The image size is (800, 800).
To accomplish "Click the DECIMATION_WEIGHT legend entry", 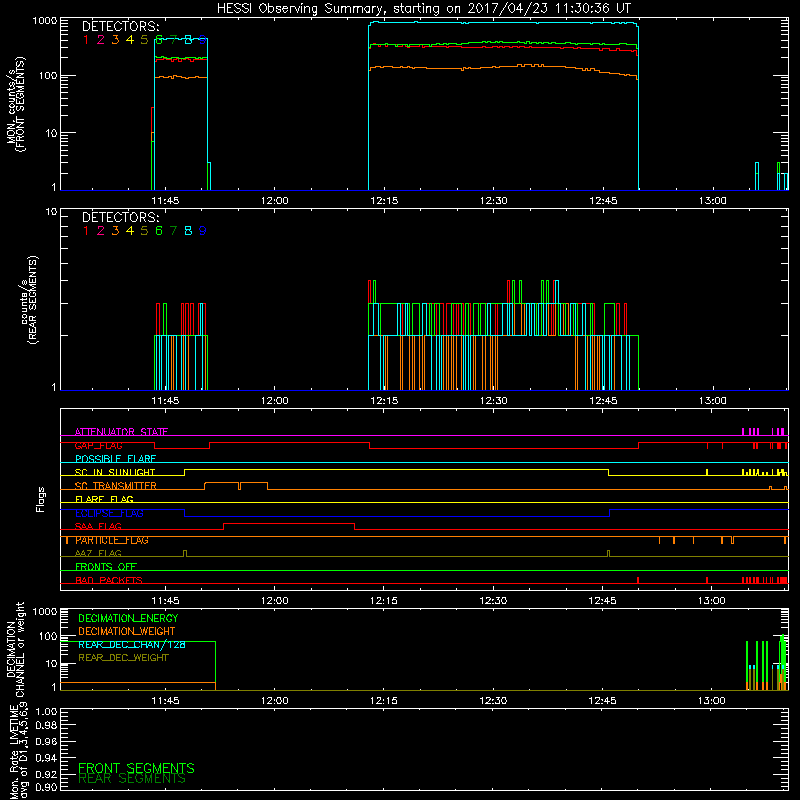I will coord(127,632).
